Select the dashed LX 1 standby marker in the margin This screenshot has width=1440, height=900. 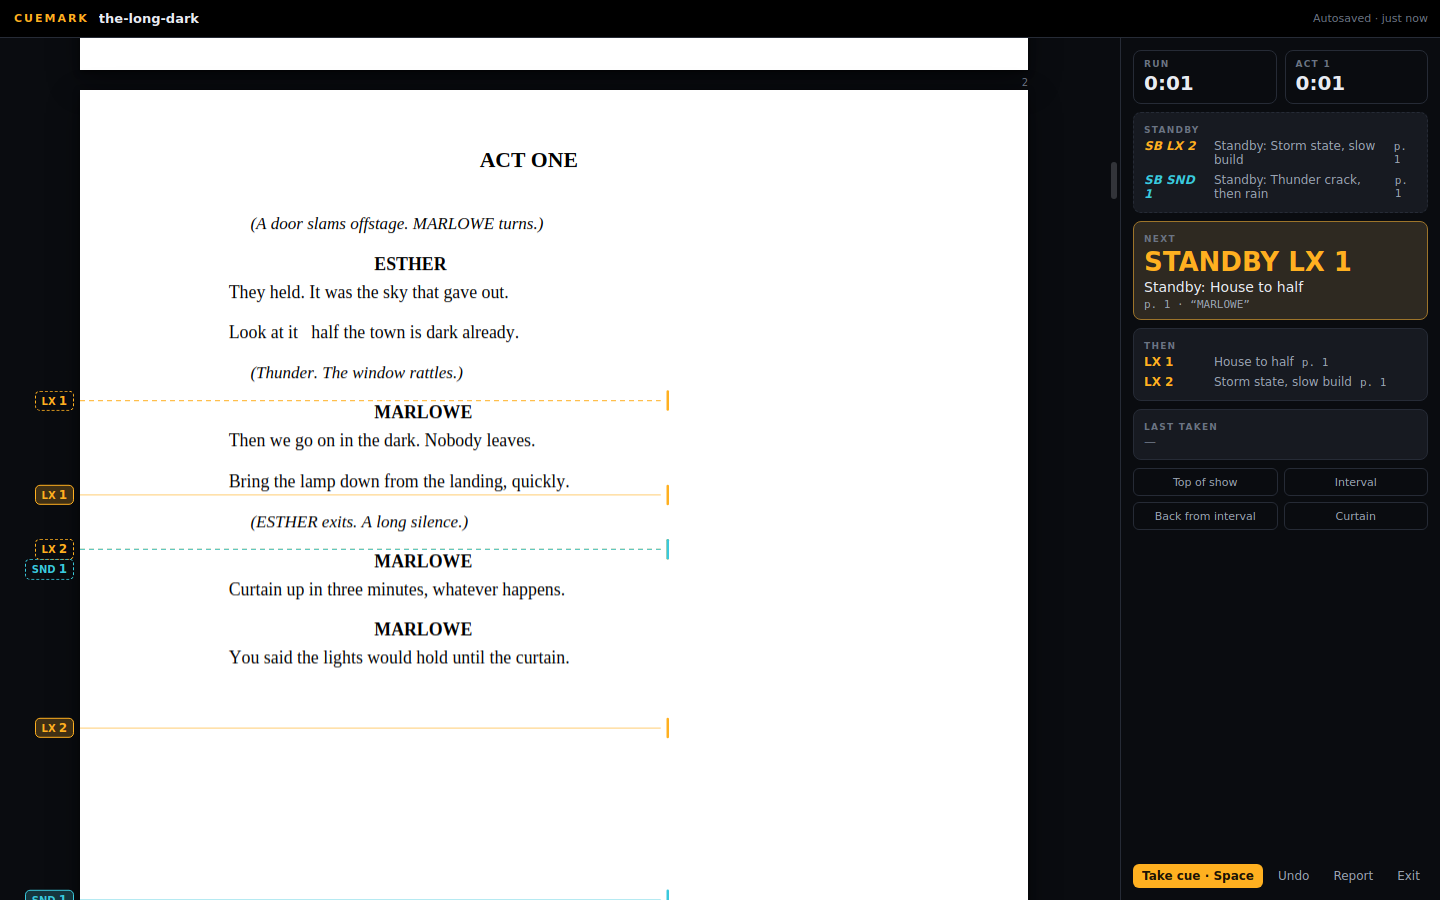coord(54,401)
